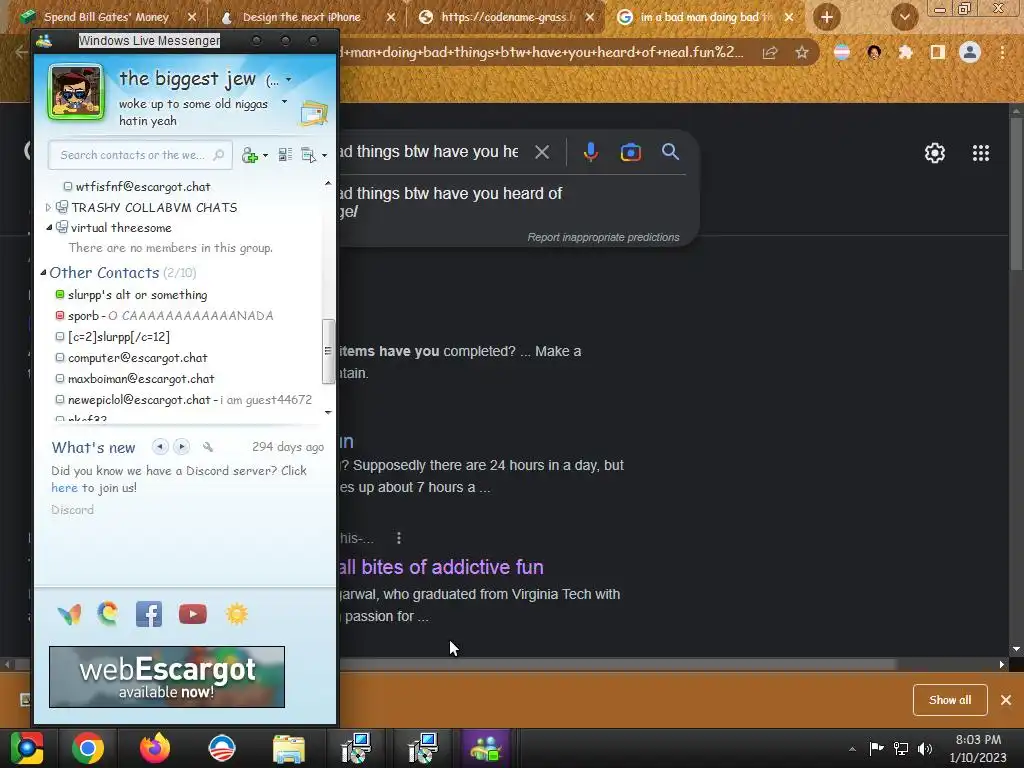Start Google voice search microphone
1024x768 pixels.
[x=590, y=152]
